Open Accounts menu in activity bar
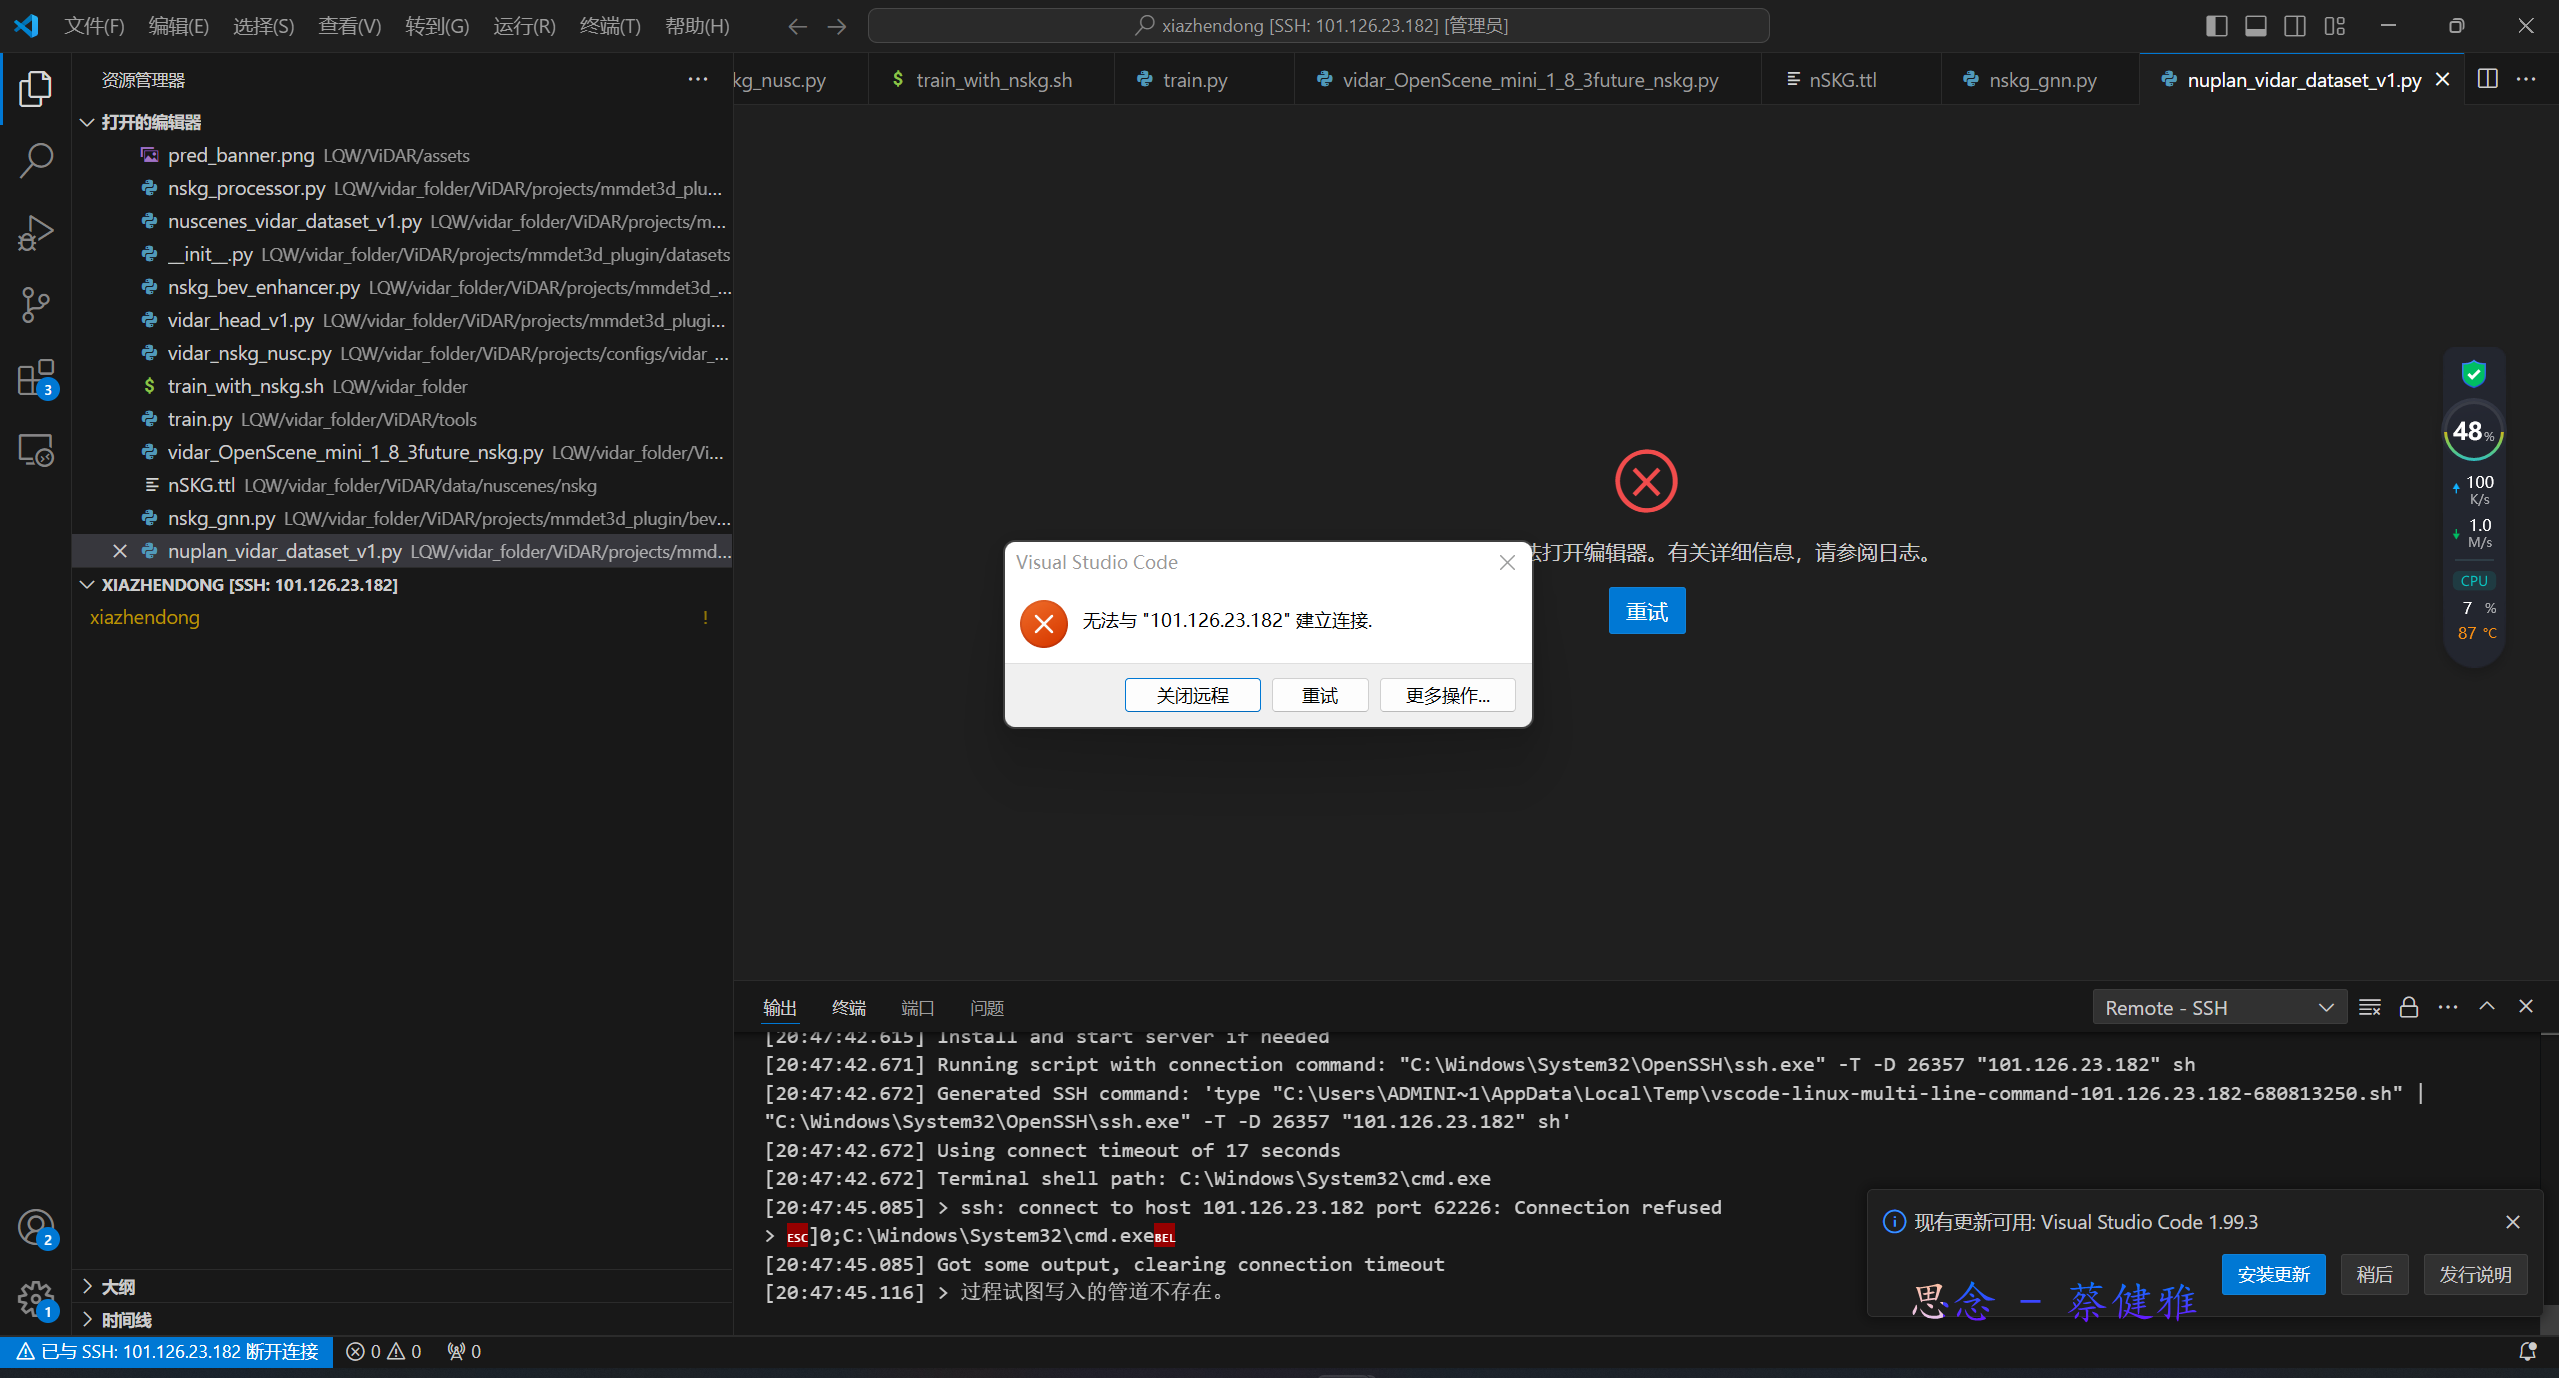This screenshot has width=2559, height=1378. point(36,1227)
